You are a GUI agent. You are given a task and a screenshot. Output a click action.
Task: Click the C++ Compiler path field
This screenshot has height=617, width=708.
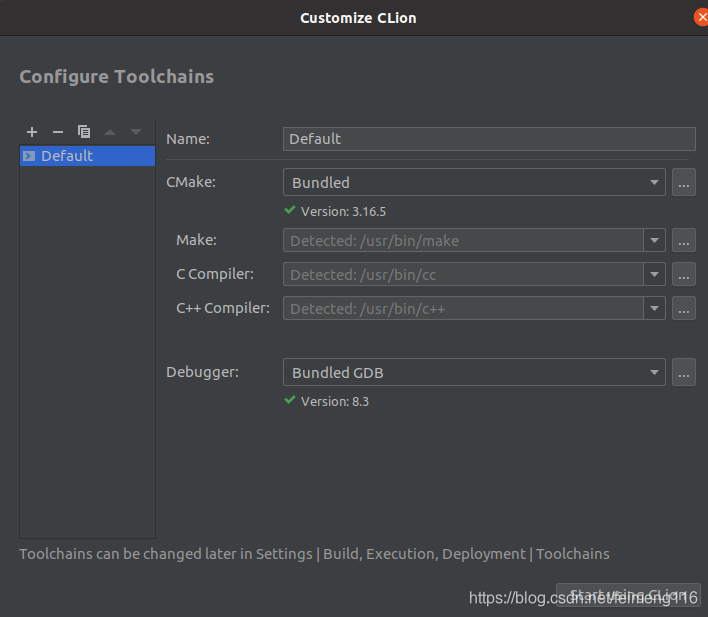(x=463, y=308)
